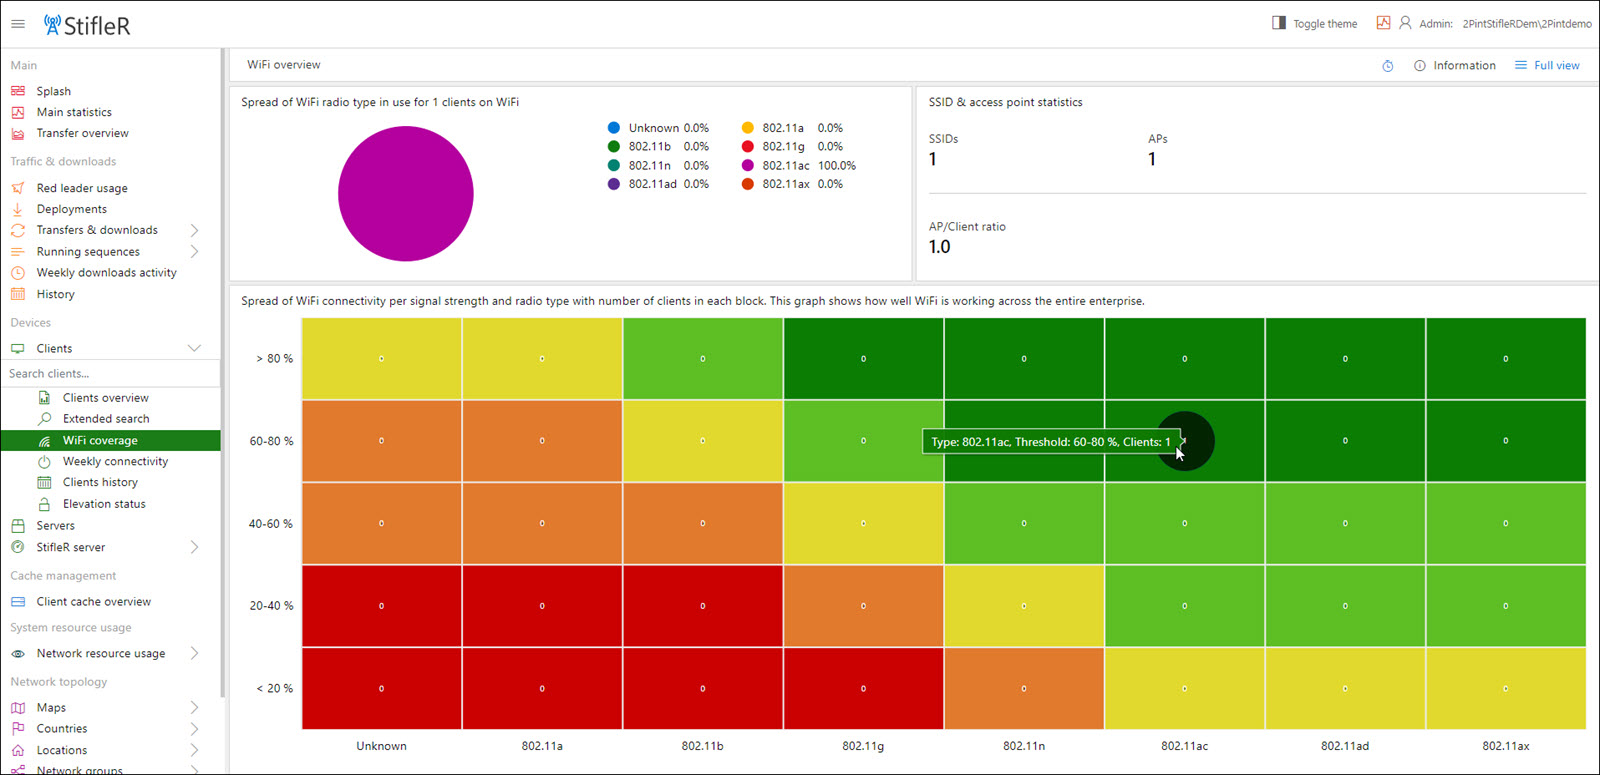Screen dimensions: 1600x775
Task: Click the magenta 802.11ac pie chart
Action: 405,193
